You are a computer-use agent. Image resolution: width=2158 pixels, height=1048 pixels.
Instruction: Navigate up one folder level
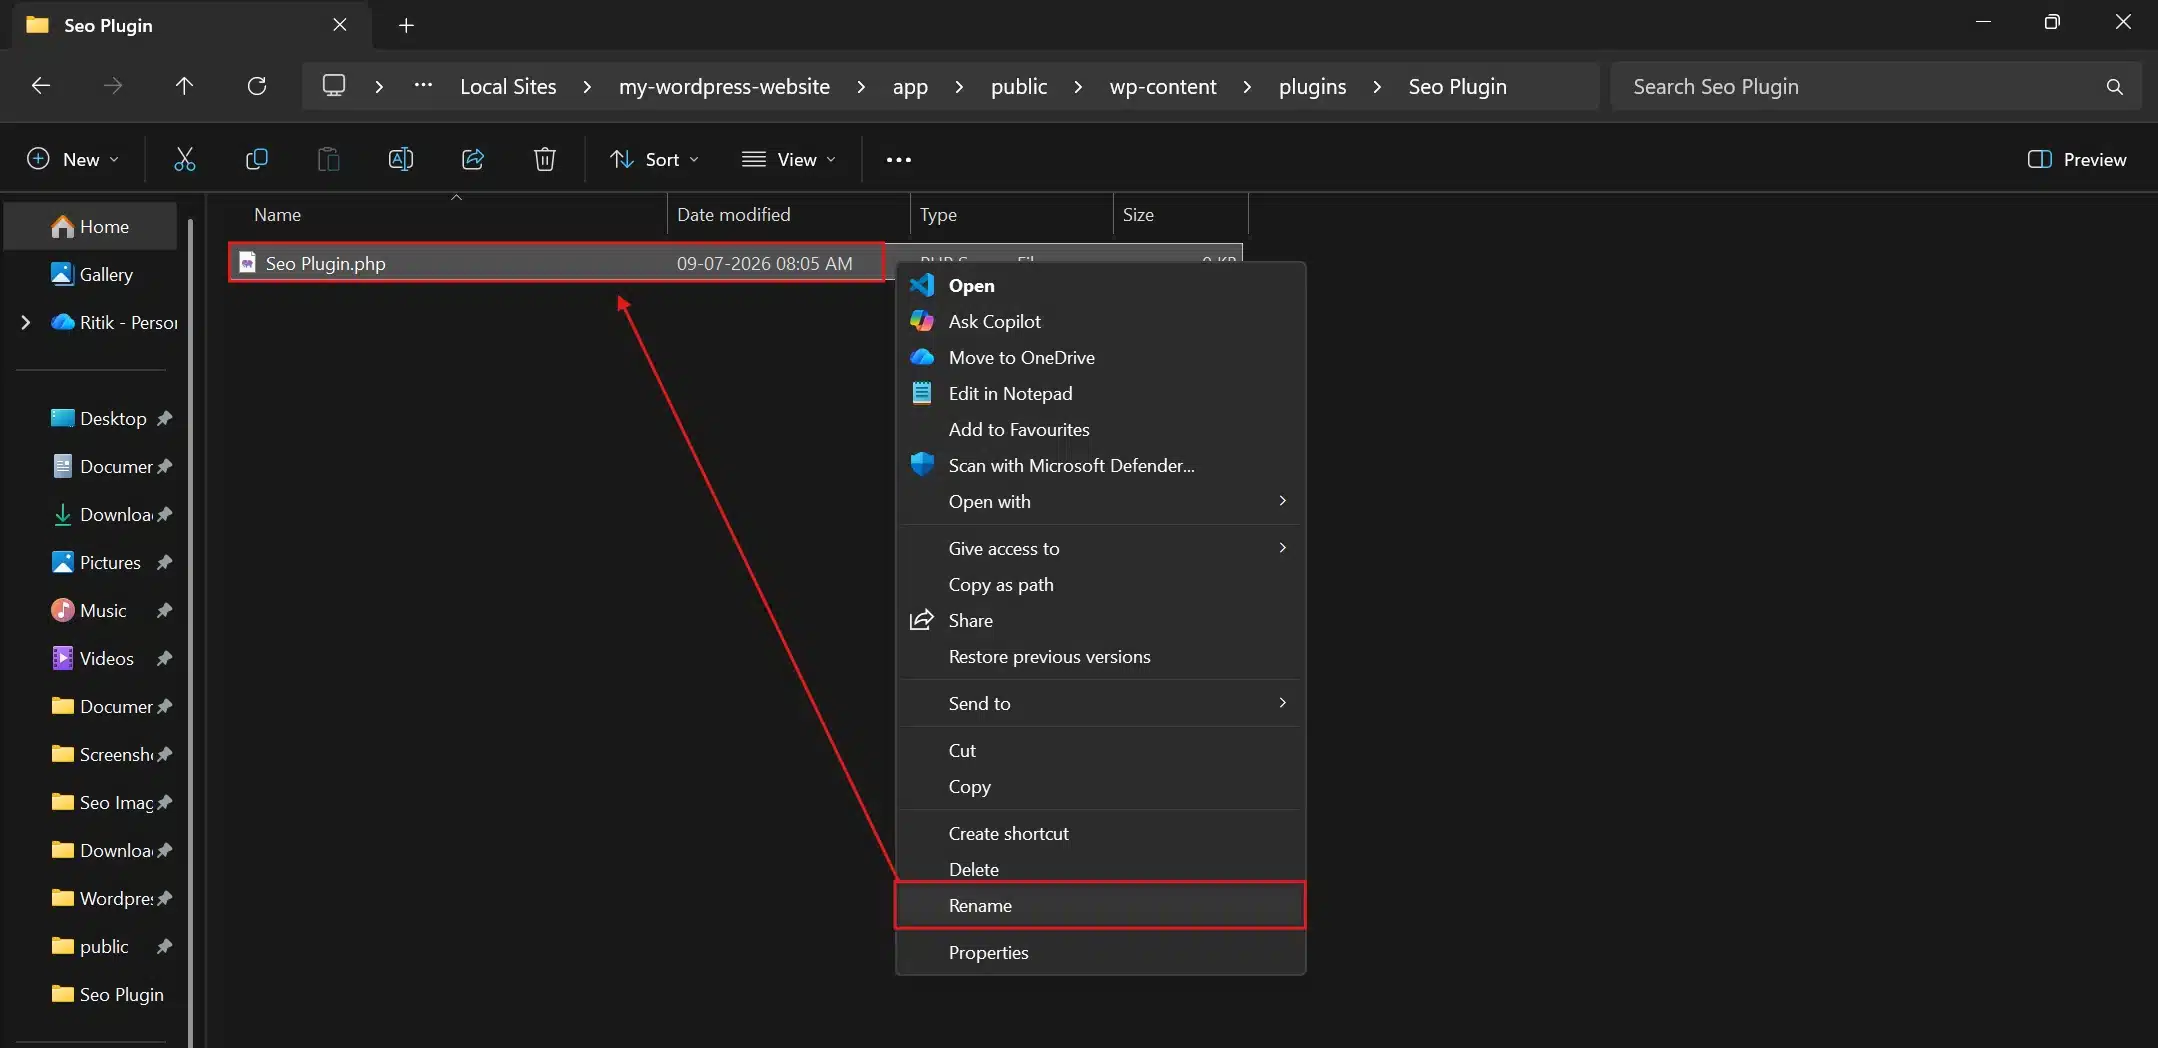pos(184,86)
